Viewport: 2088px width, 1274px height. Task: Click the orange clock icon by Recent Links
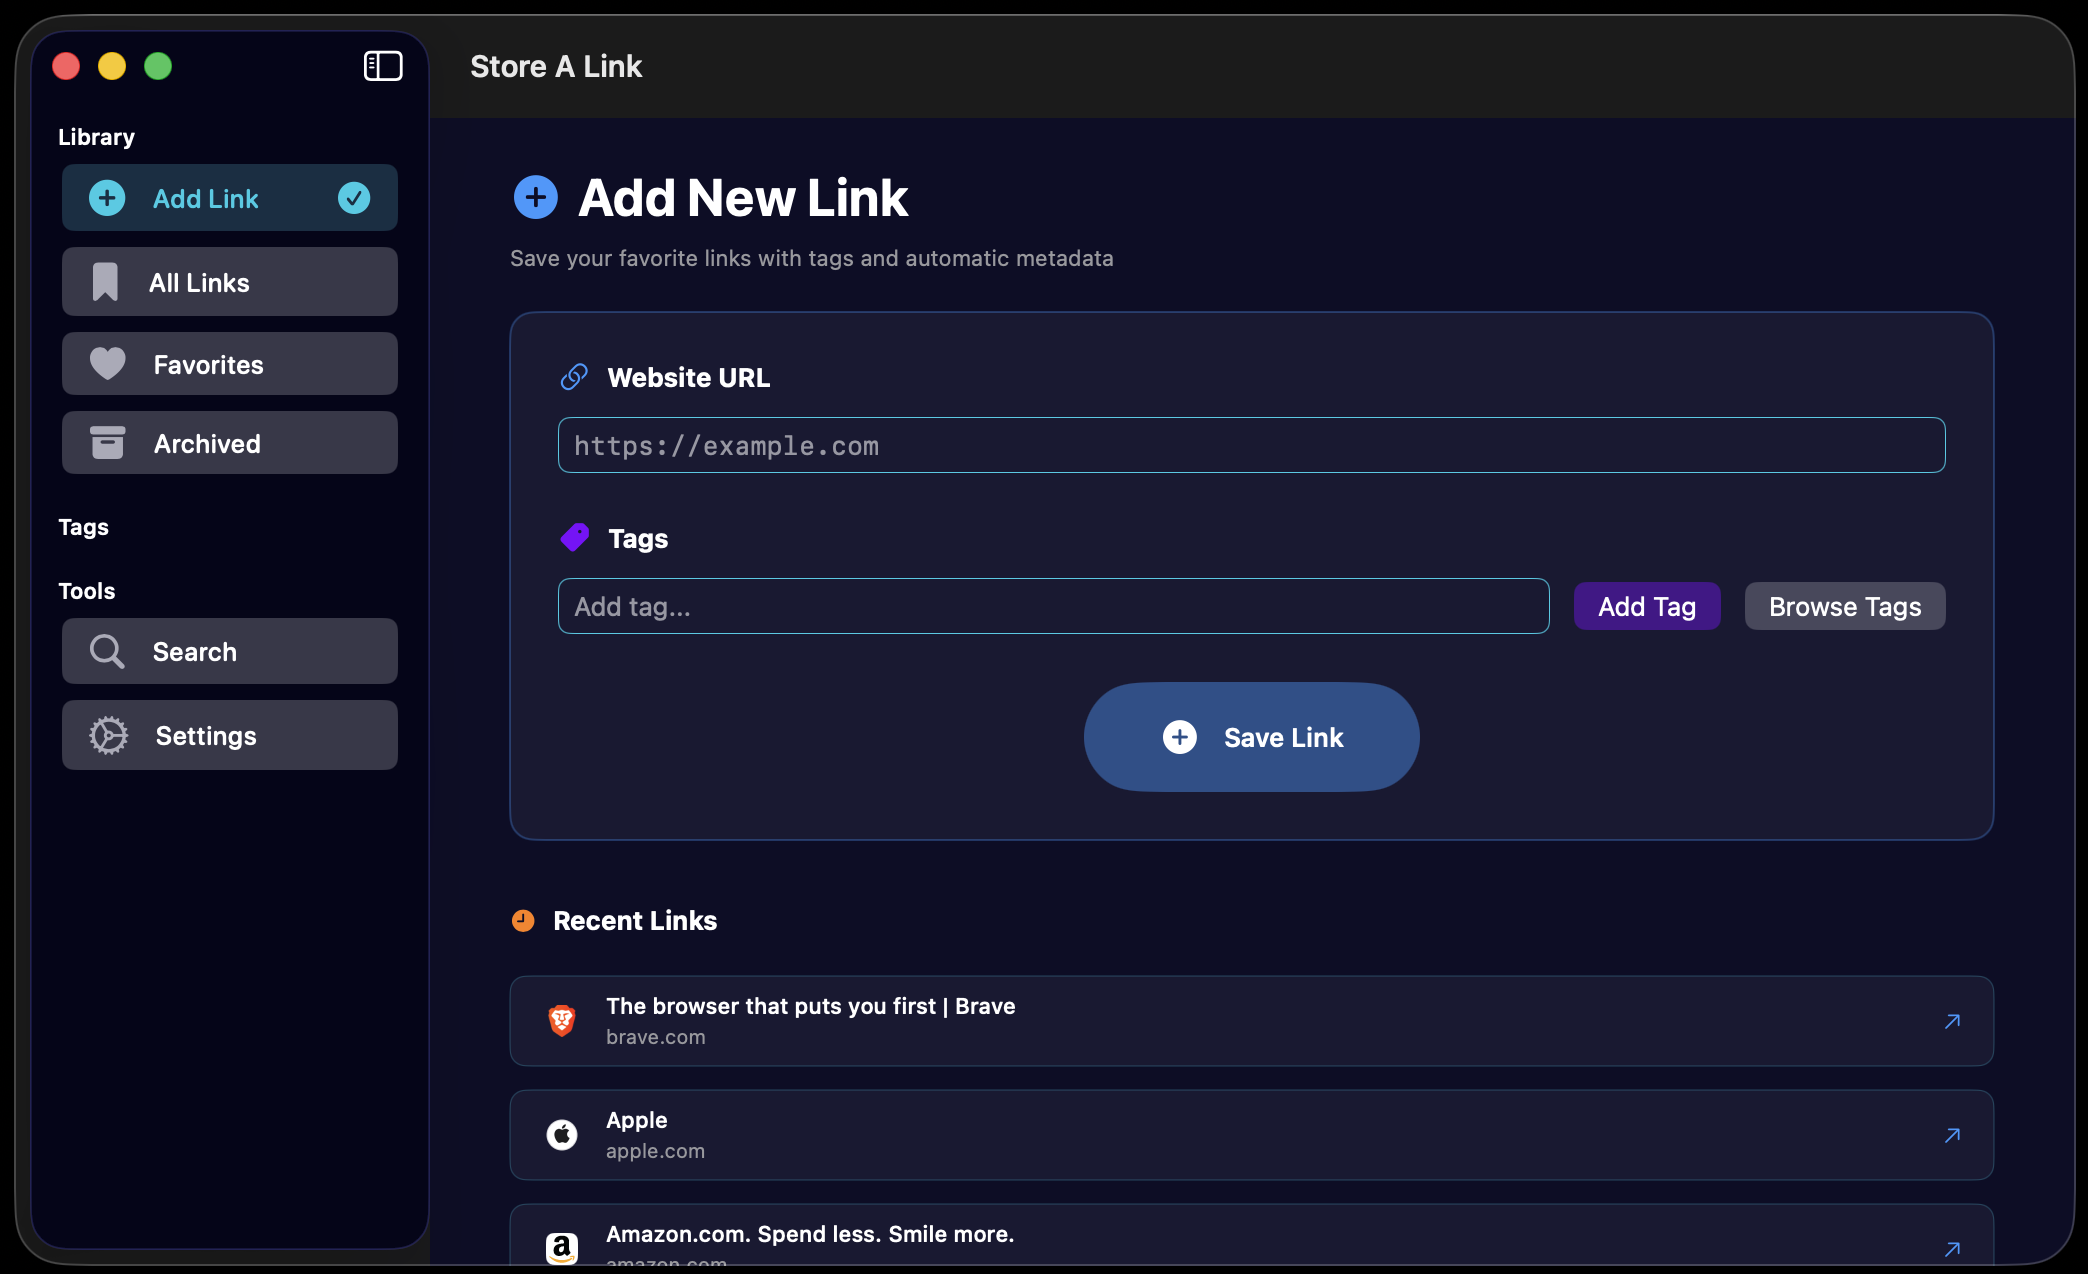click(523, 920)
